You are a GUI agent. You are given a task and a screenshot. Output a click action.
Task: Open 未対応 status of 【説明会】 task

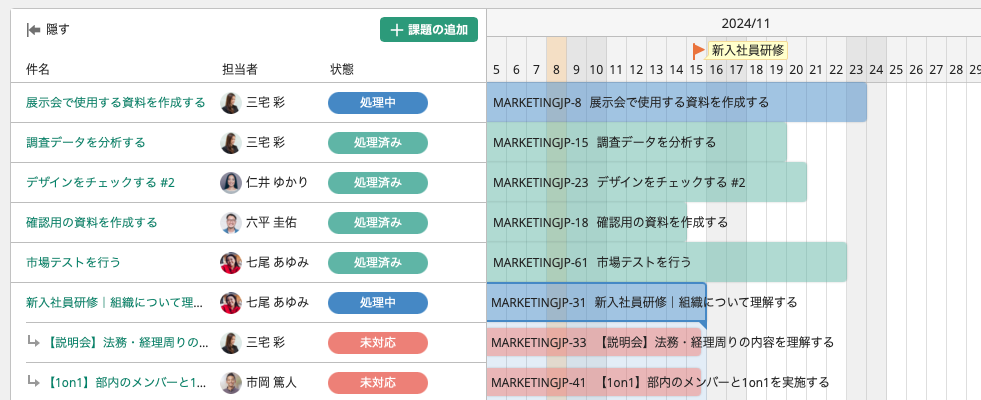click(378, 343)
